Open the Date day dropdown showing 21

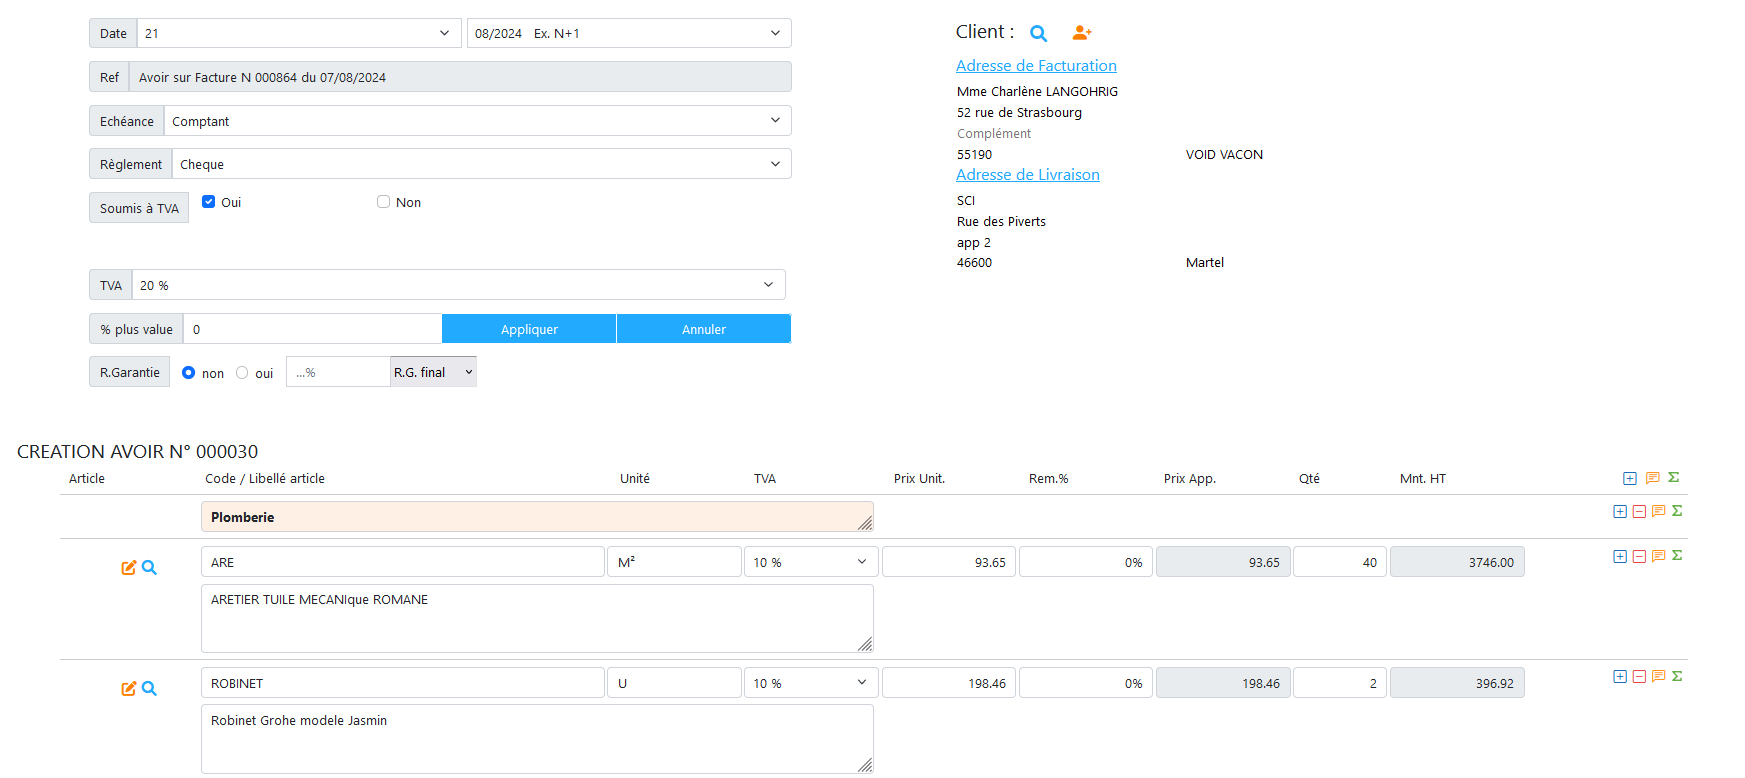(299, 33)
